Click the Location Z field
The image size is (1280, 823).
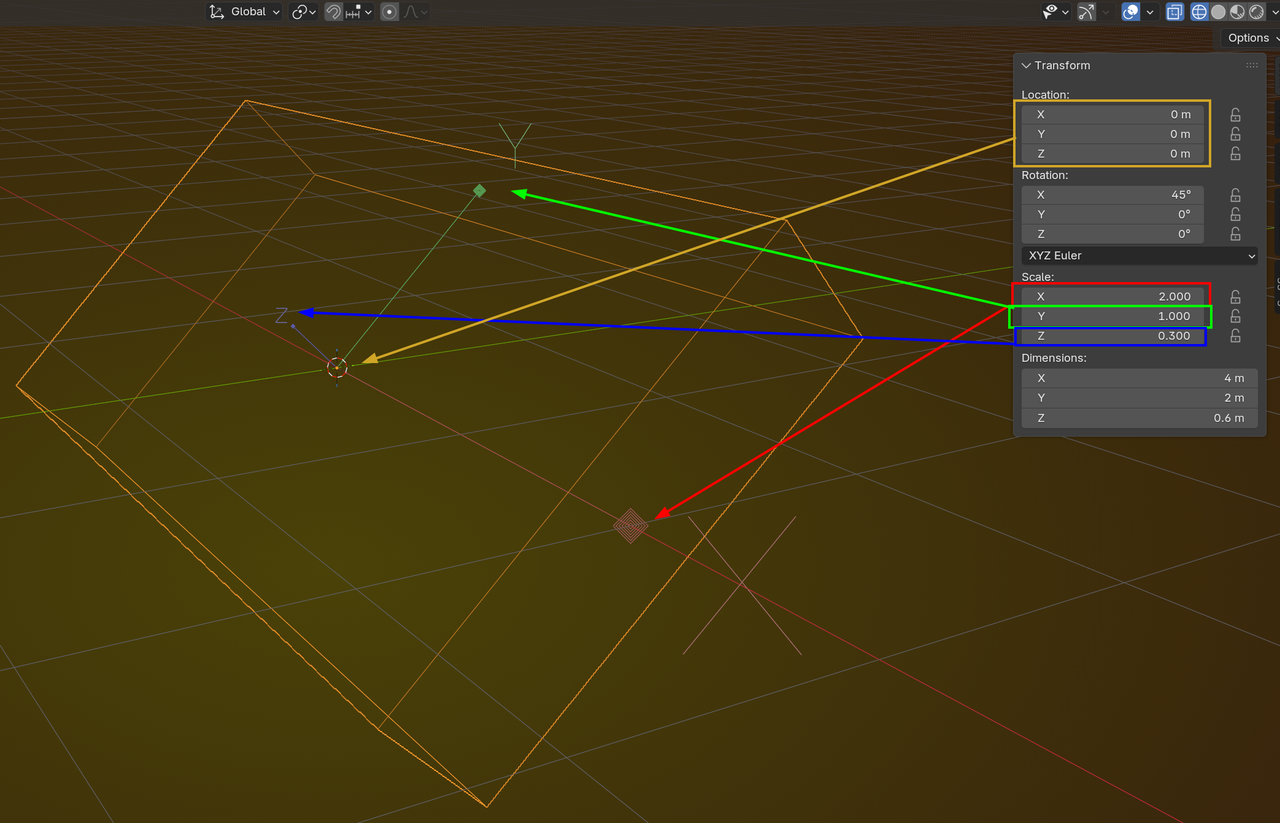click(1113, 154)
